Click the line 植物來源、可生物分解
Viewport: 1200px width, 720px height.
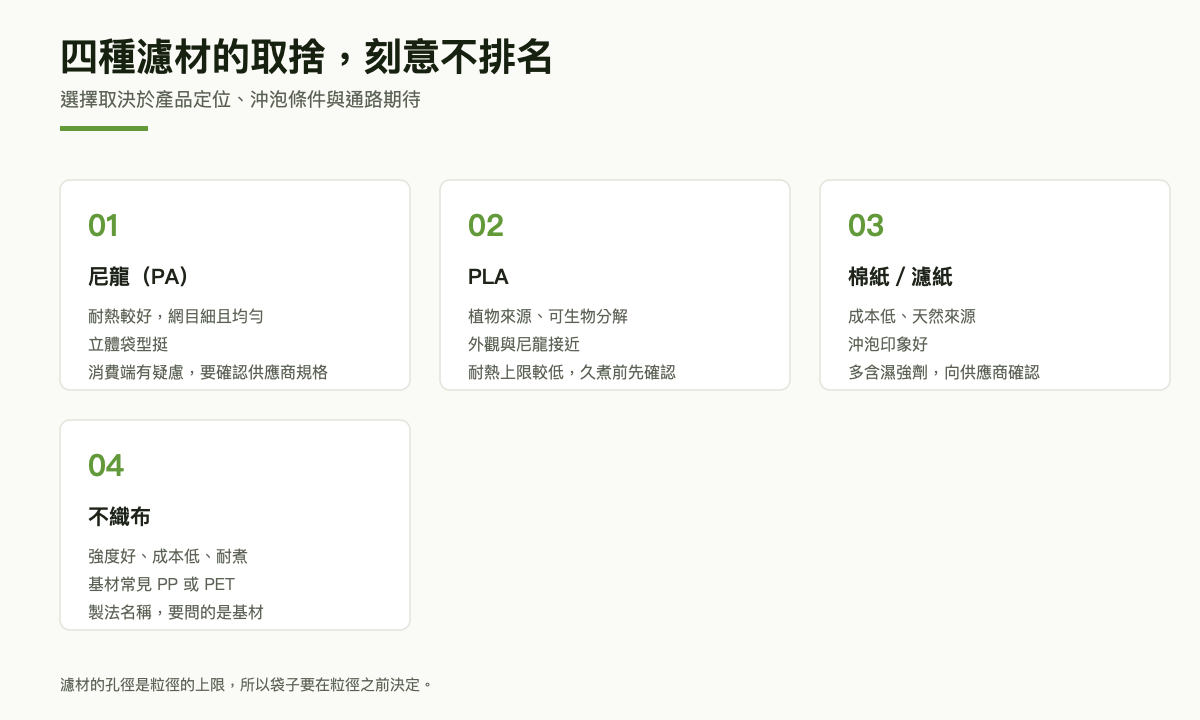[548, 316]
